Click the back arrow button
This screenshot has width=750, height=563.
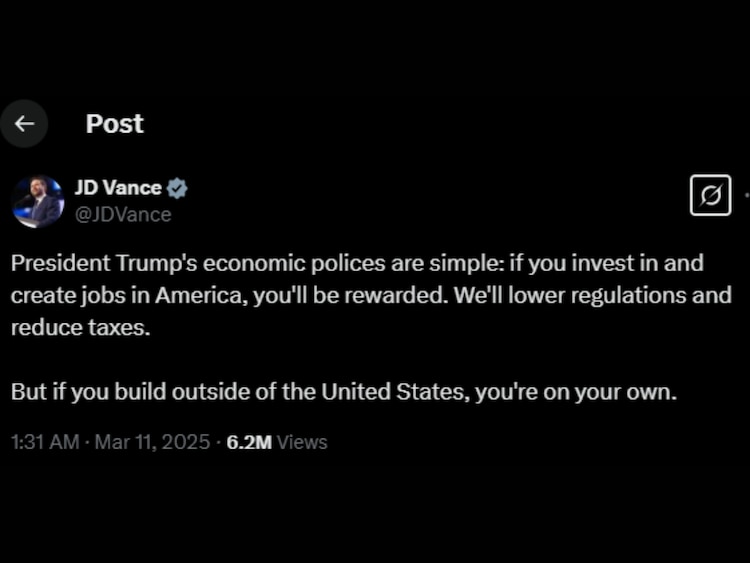pyautogui.click(x=24, y=123)
